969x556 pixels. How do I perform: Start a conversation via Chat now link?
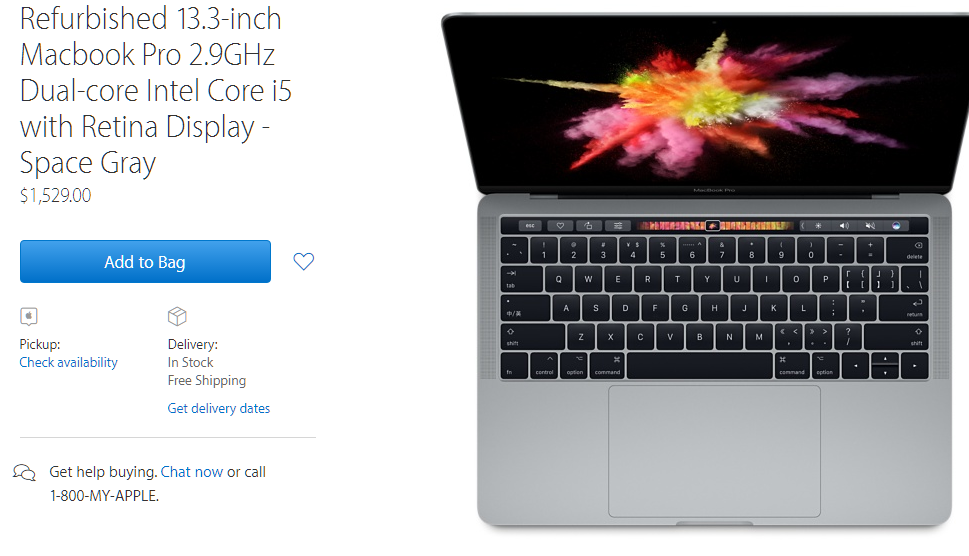tap(192, 472)
